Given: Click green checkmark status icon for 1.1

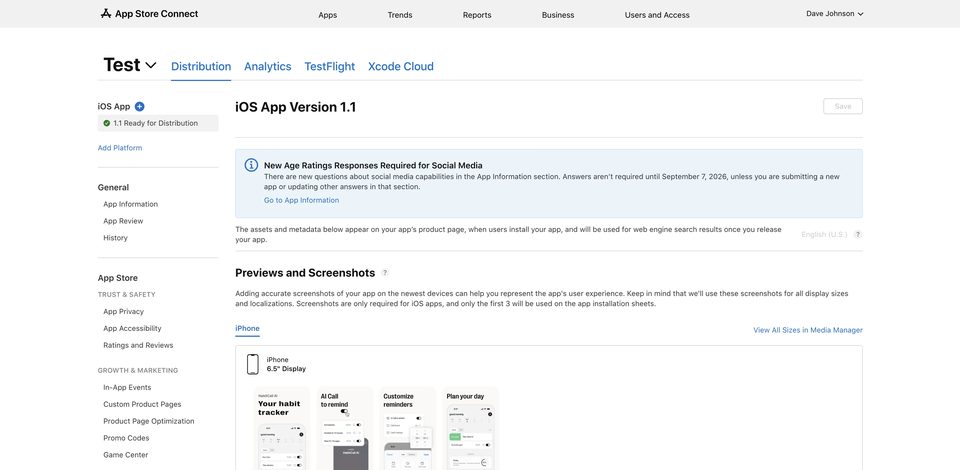Looking at the screenshot, I should (107, 123).
